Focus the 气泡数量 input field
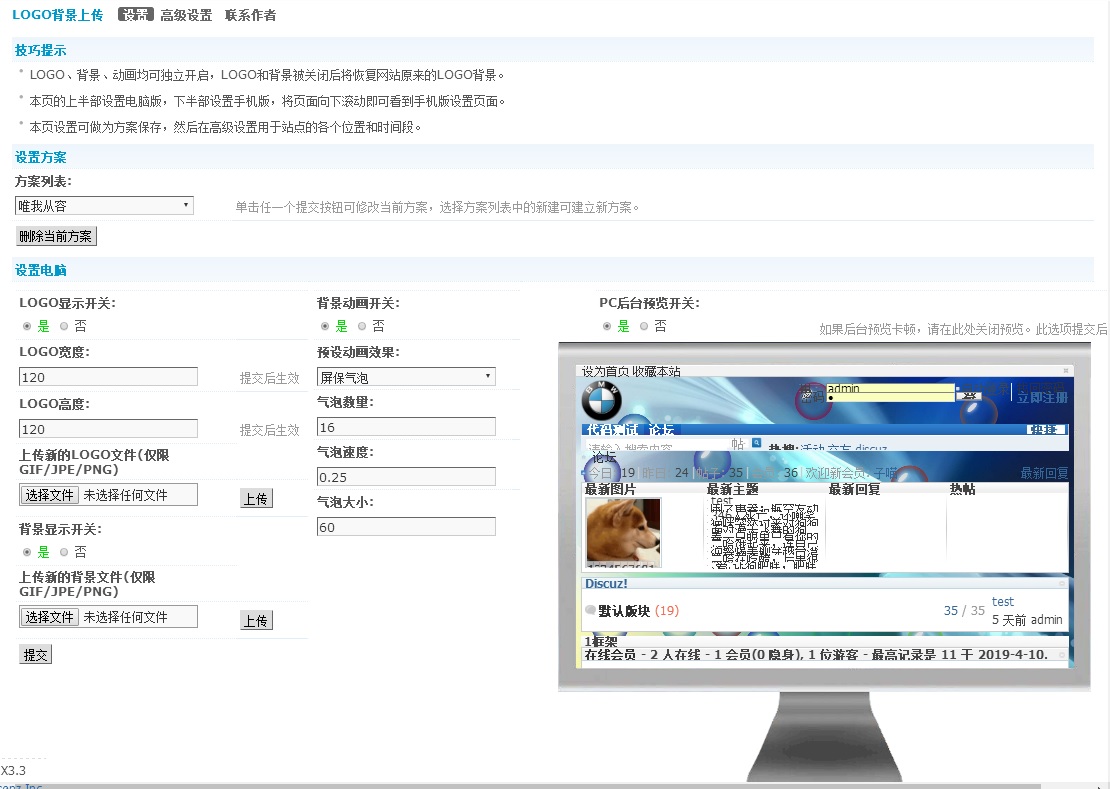The image size is (1110, 789). pyautogui.click(x=406, y=427)
